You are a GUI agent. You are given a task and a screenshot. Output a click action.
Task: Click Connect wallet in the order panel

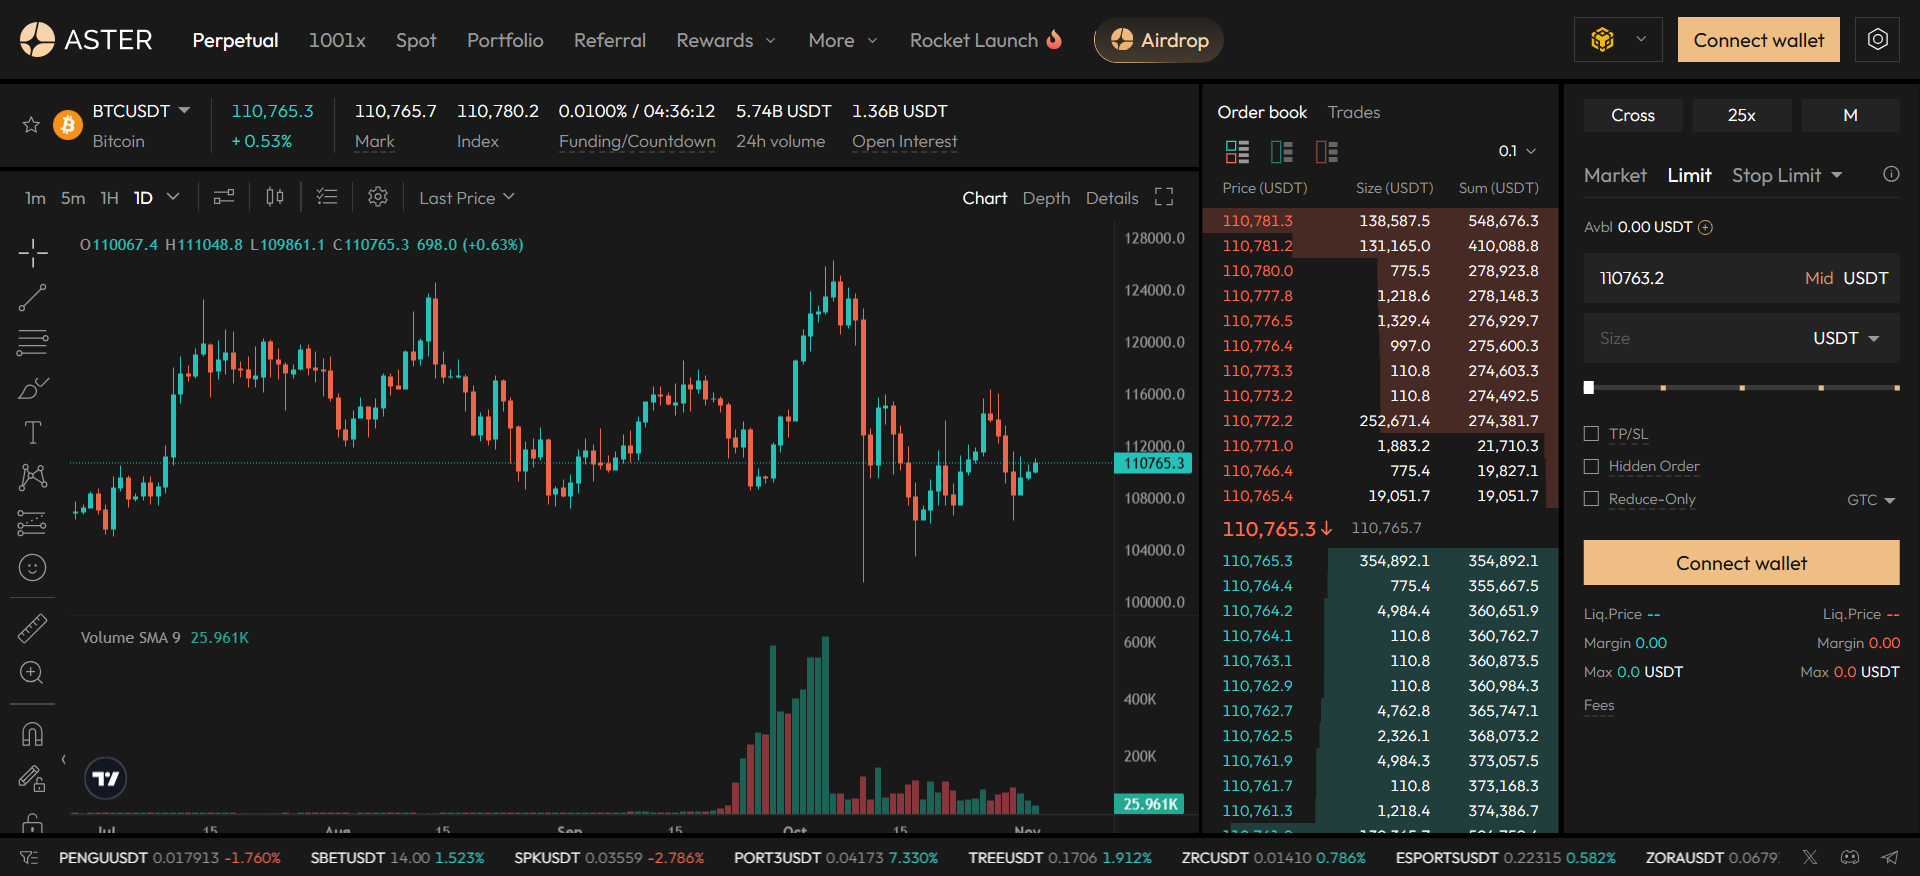pyautogui.click(x=1741, y=563)
